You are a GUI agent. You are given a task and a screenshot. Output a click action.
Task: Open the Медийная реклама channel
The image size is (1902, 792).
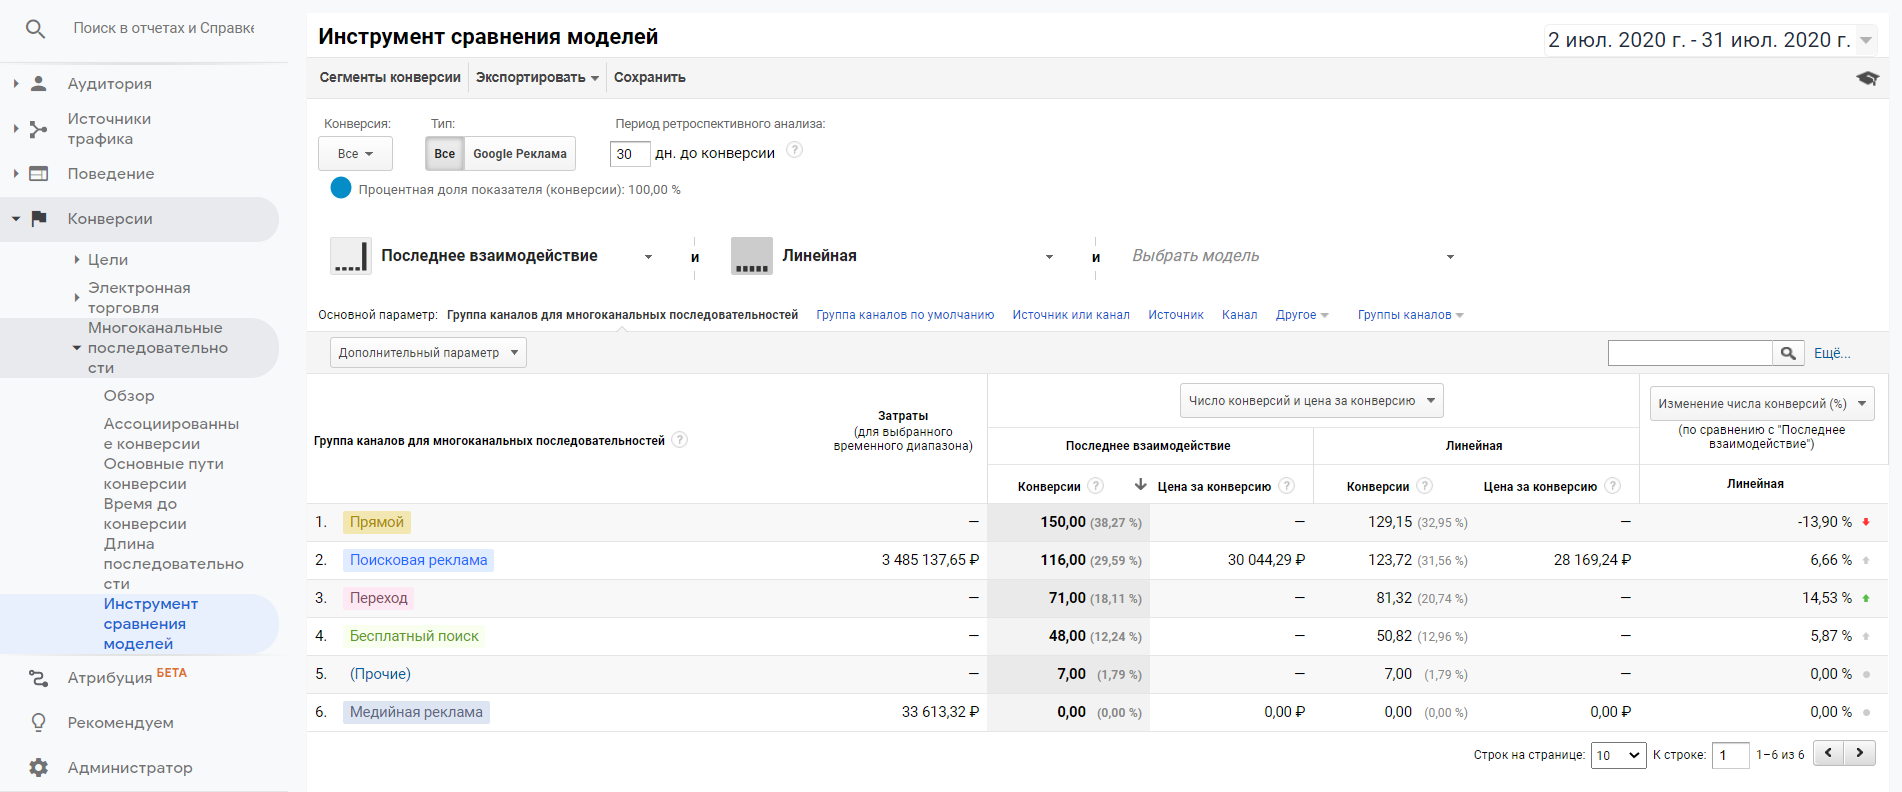416,712
